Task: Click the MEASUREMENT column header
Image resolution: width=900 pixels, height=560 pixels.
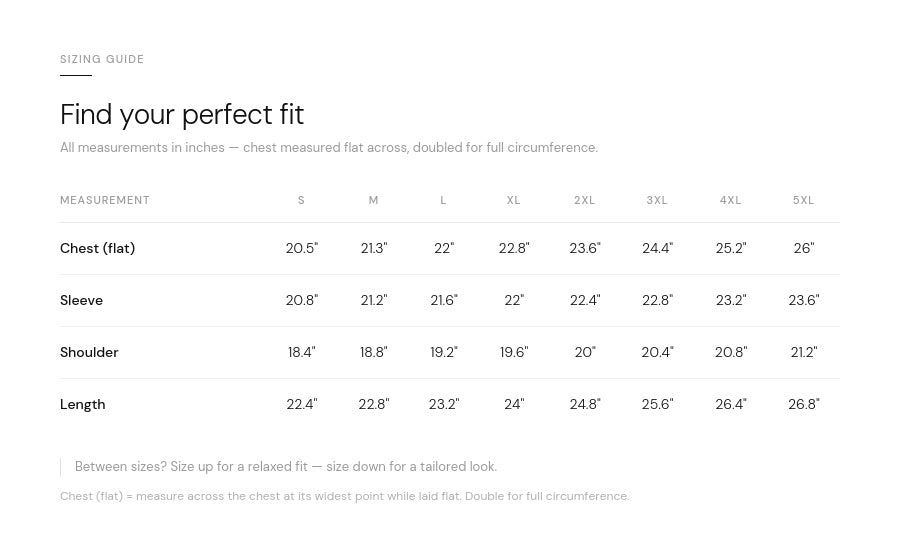Action: coord(105,201)
